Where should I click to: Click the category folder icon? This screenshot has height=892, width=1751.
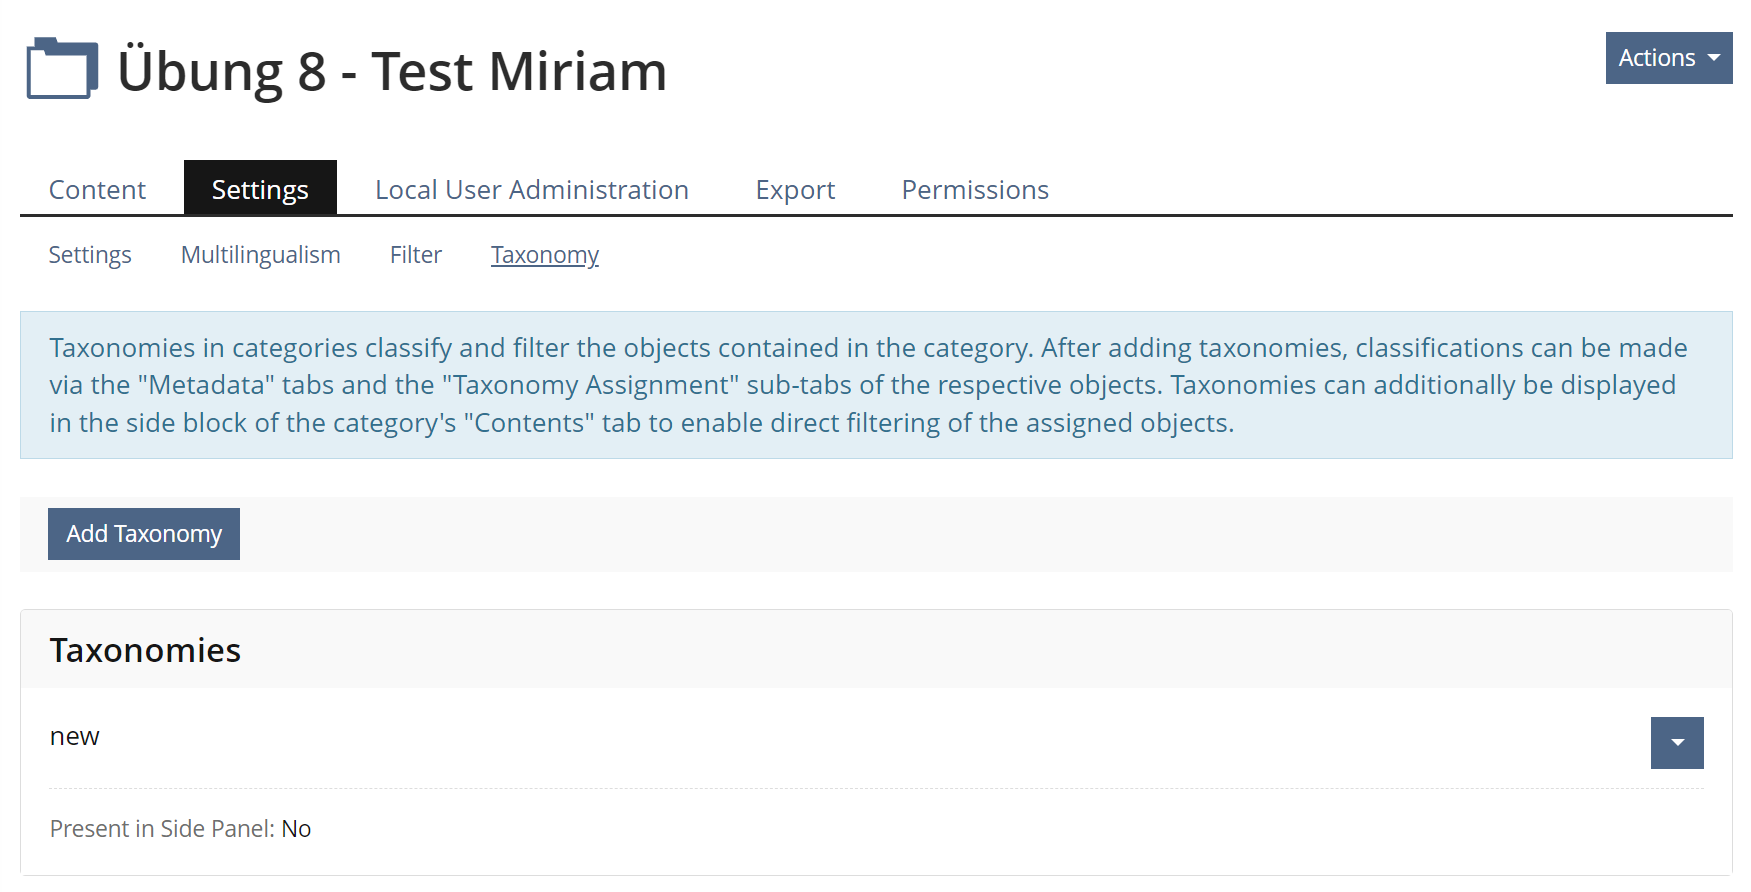point(62,69)
